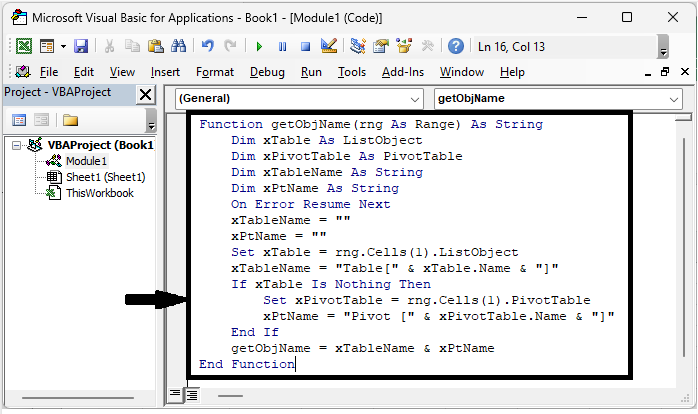Toggle Design Mode icon
The image size is (698, 414).
point(329,46)
